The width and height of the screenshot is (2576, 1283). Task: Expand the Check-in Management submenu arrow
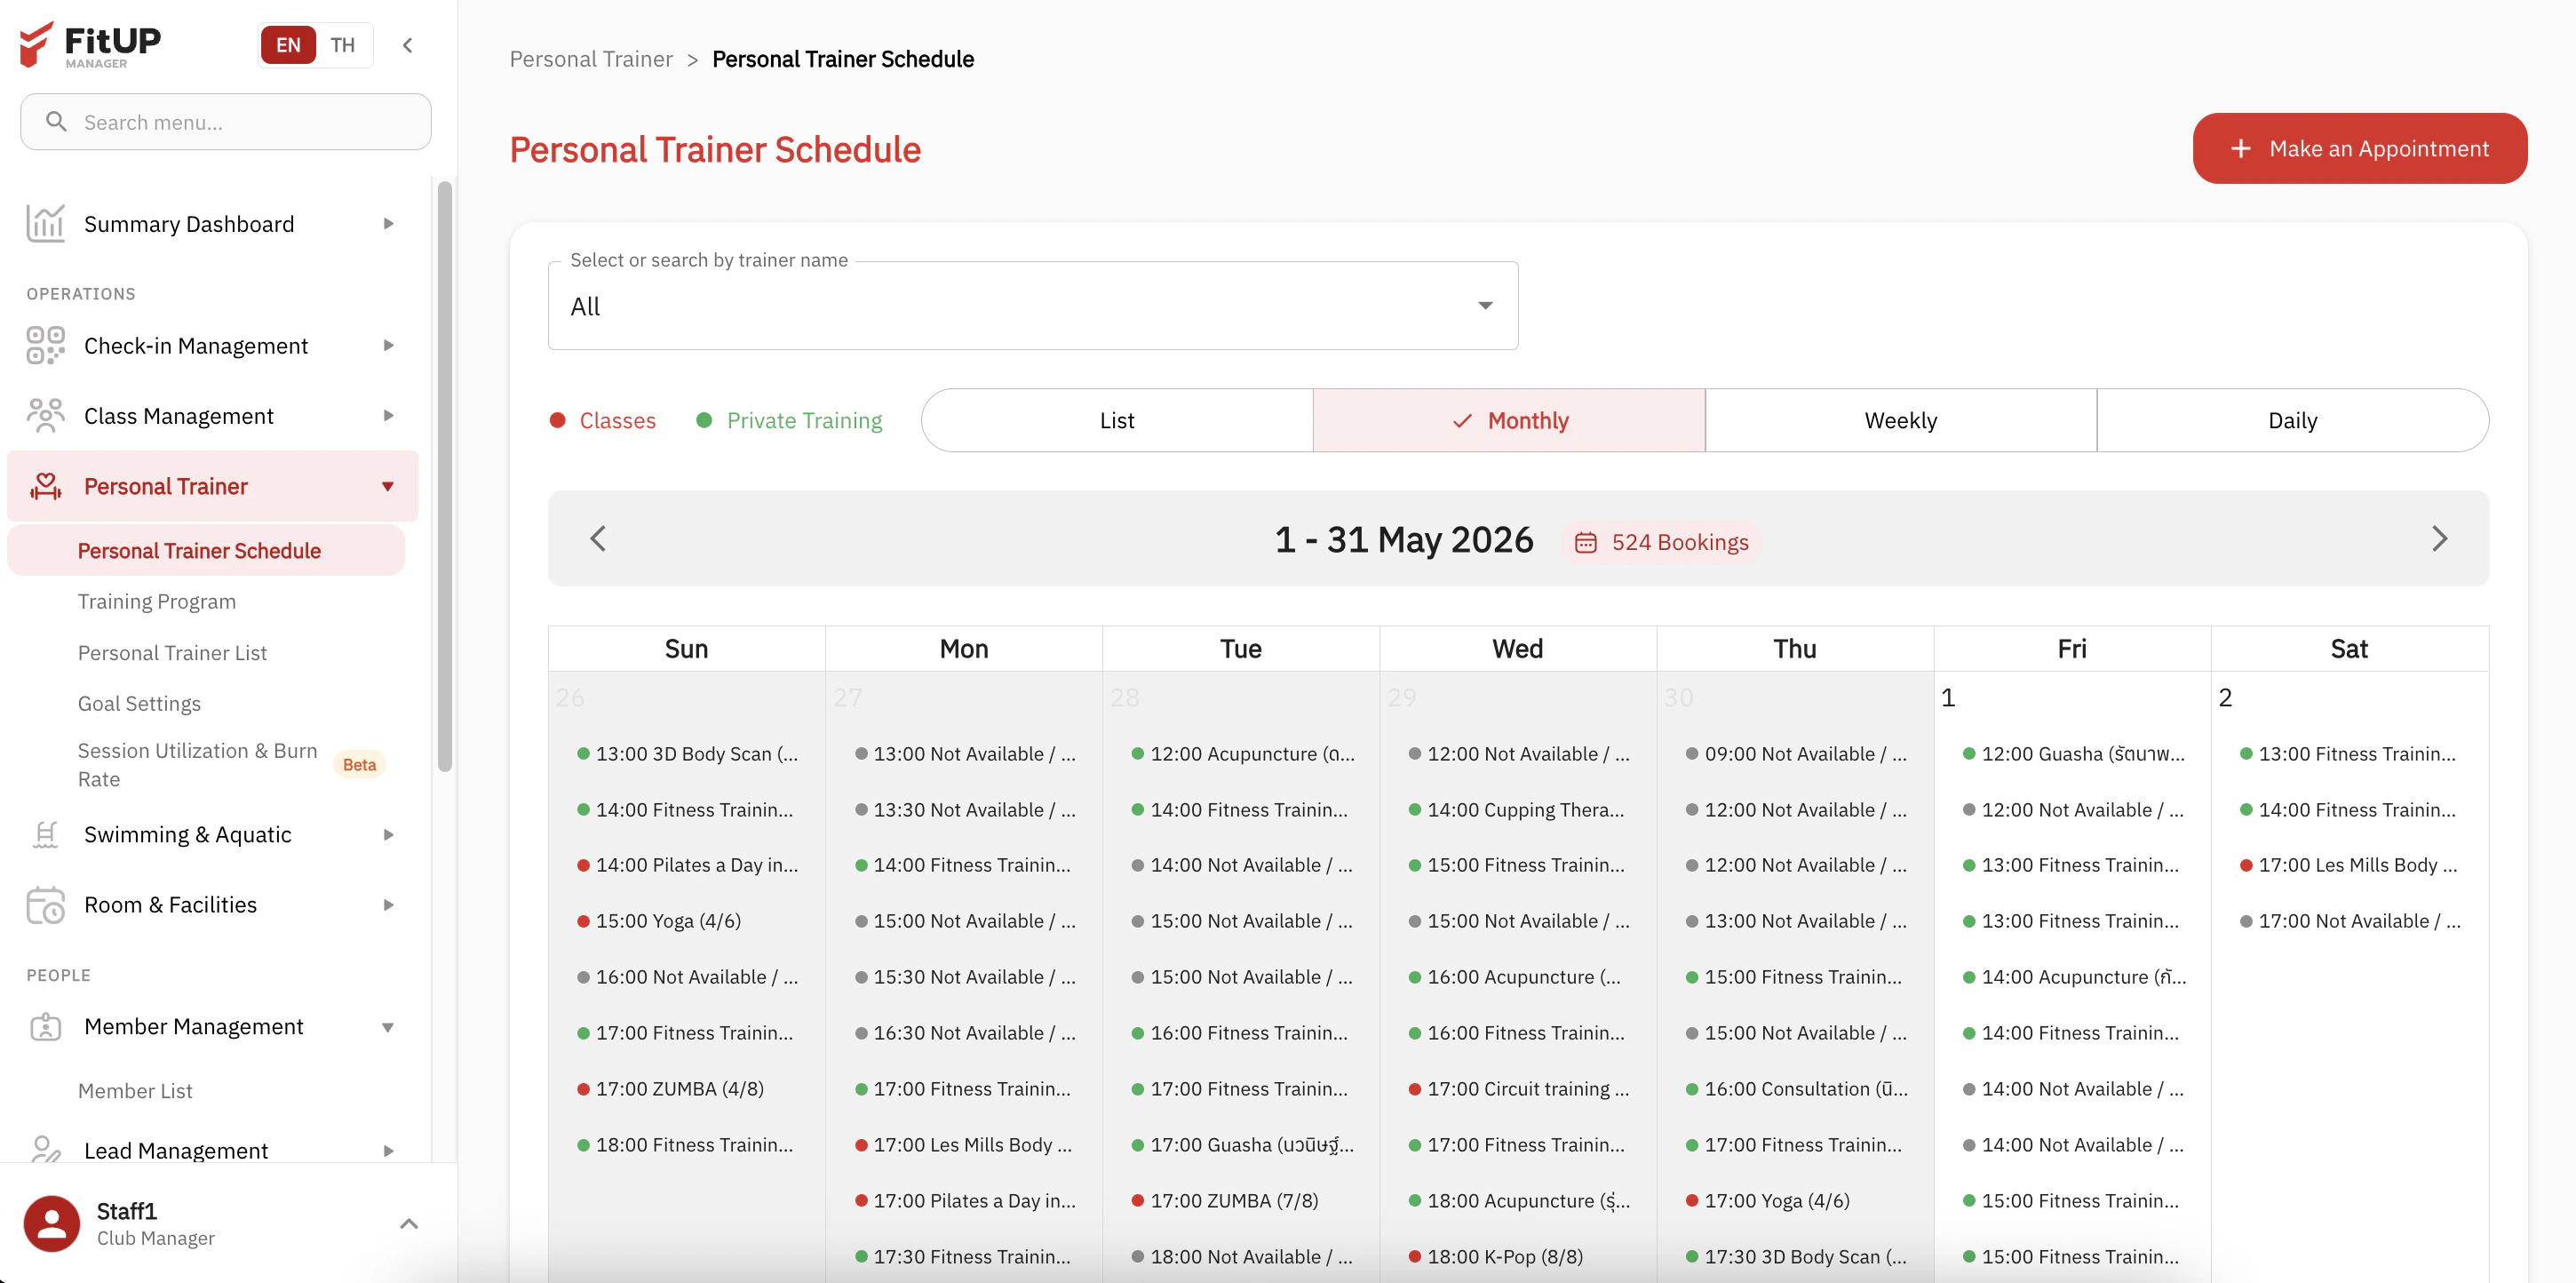[x=389, y=345]
